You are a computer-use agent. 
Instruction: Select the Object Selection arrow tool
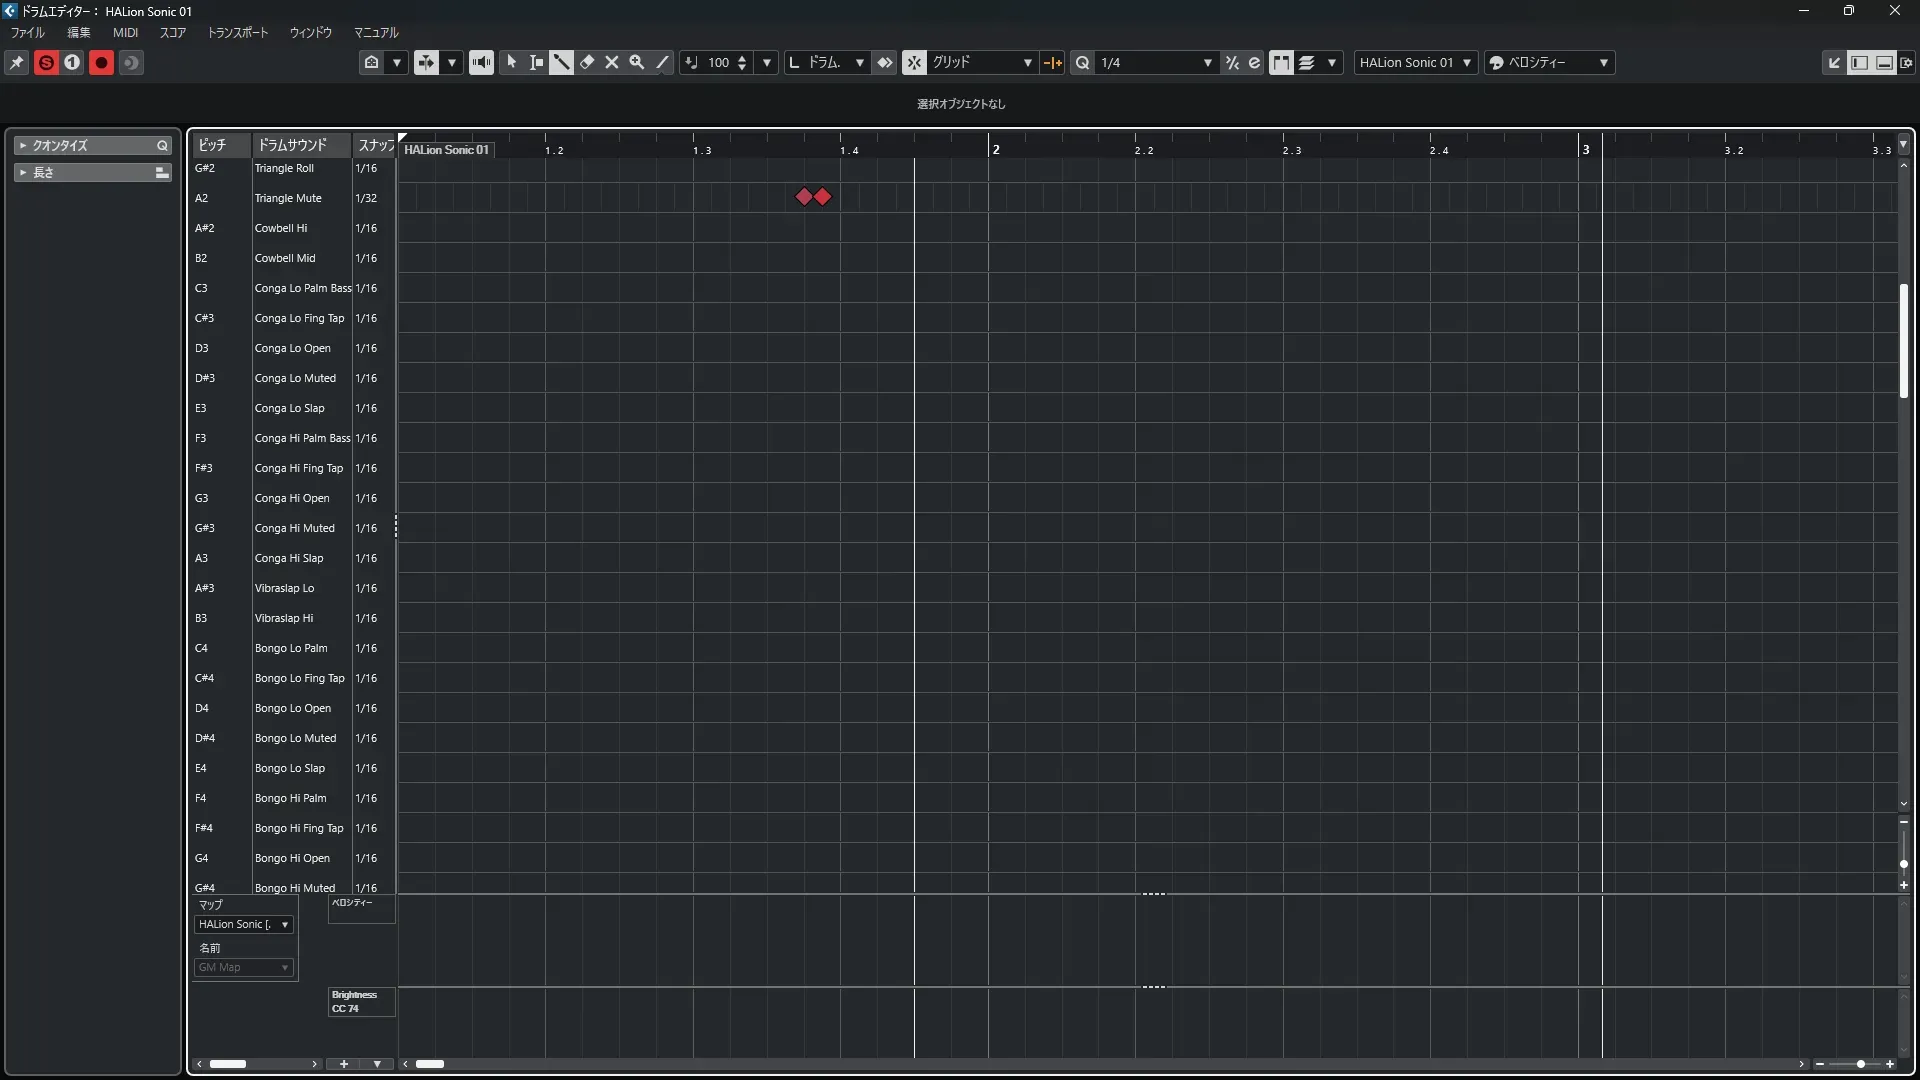click(511, 62)
